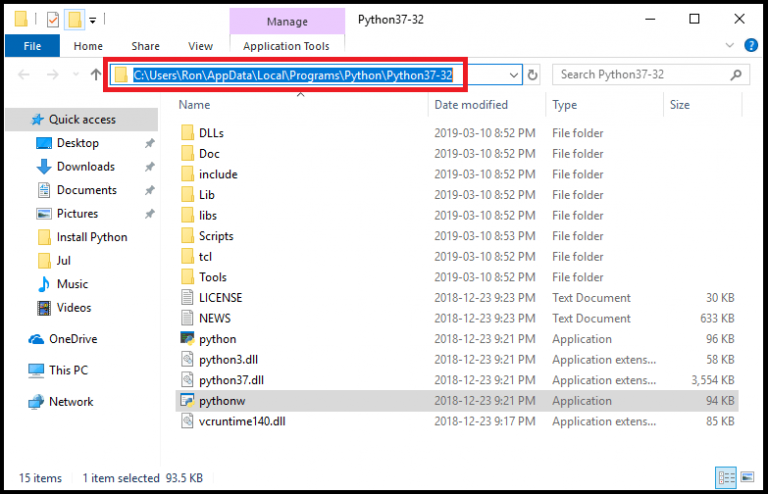Screen dimensions: 768x494
Task: Go back using the Back arrow
Action: (24, 75)
